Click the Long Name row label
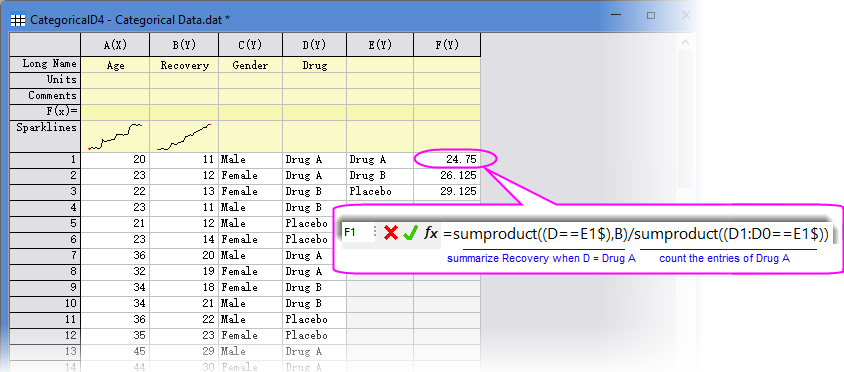844x372 pixels. click(x=45, y=64)
